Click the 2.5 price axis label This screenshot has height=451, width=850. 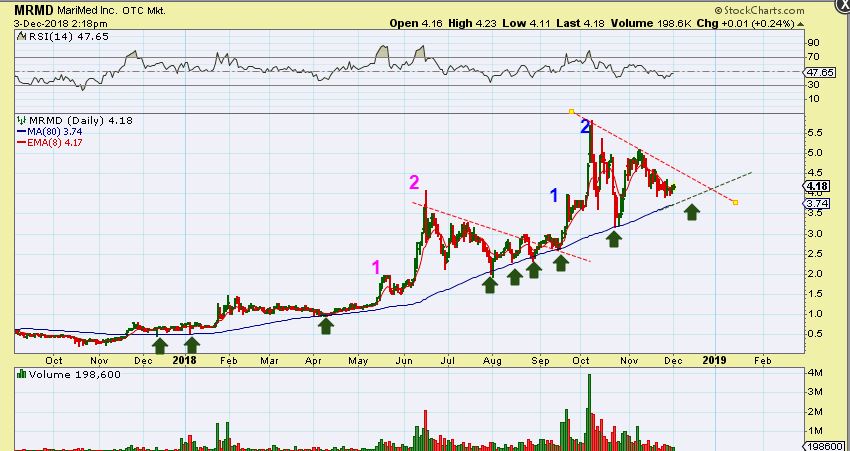coord(815,254)
